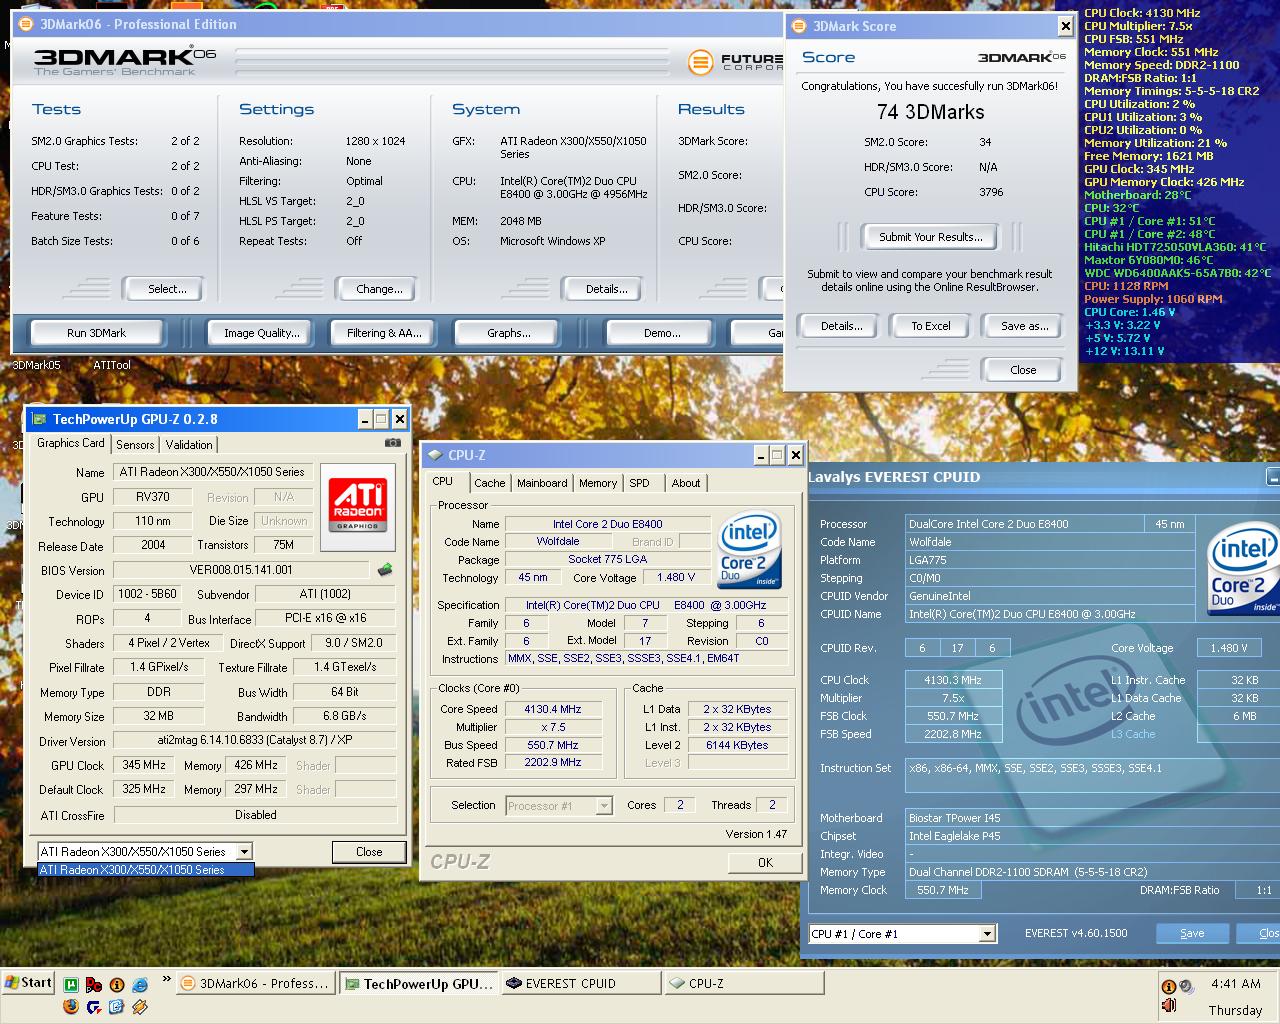Open Filtering & AA... settings

[385, 333]
